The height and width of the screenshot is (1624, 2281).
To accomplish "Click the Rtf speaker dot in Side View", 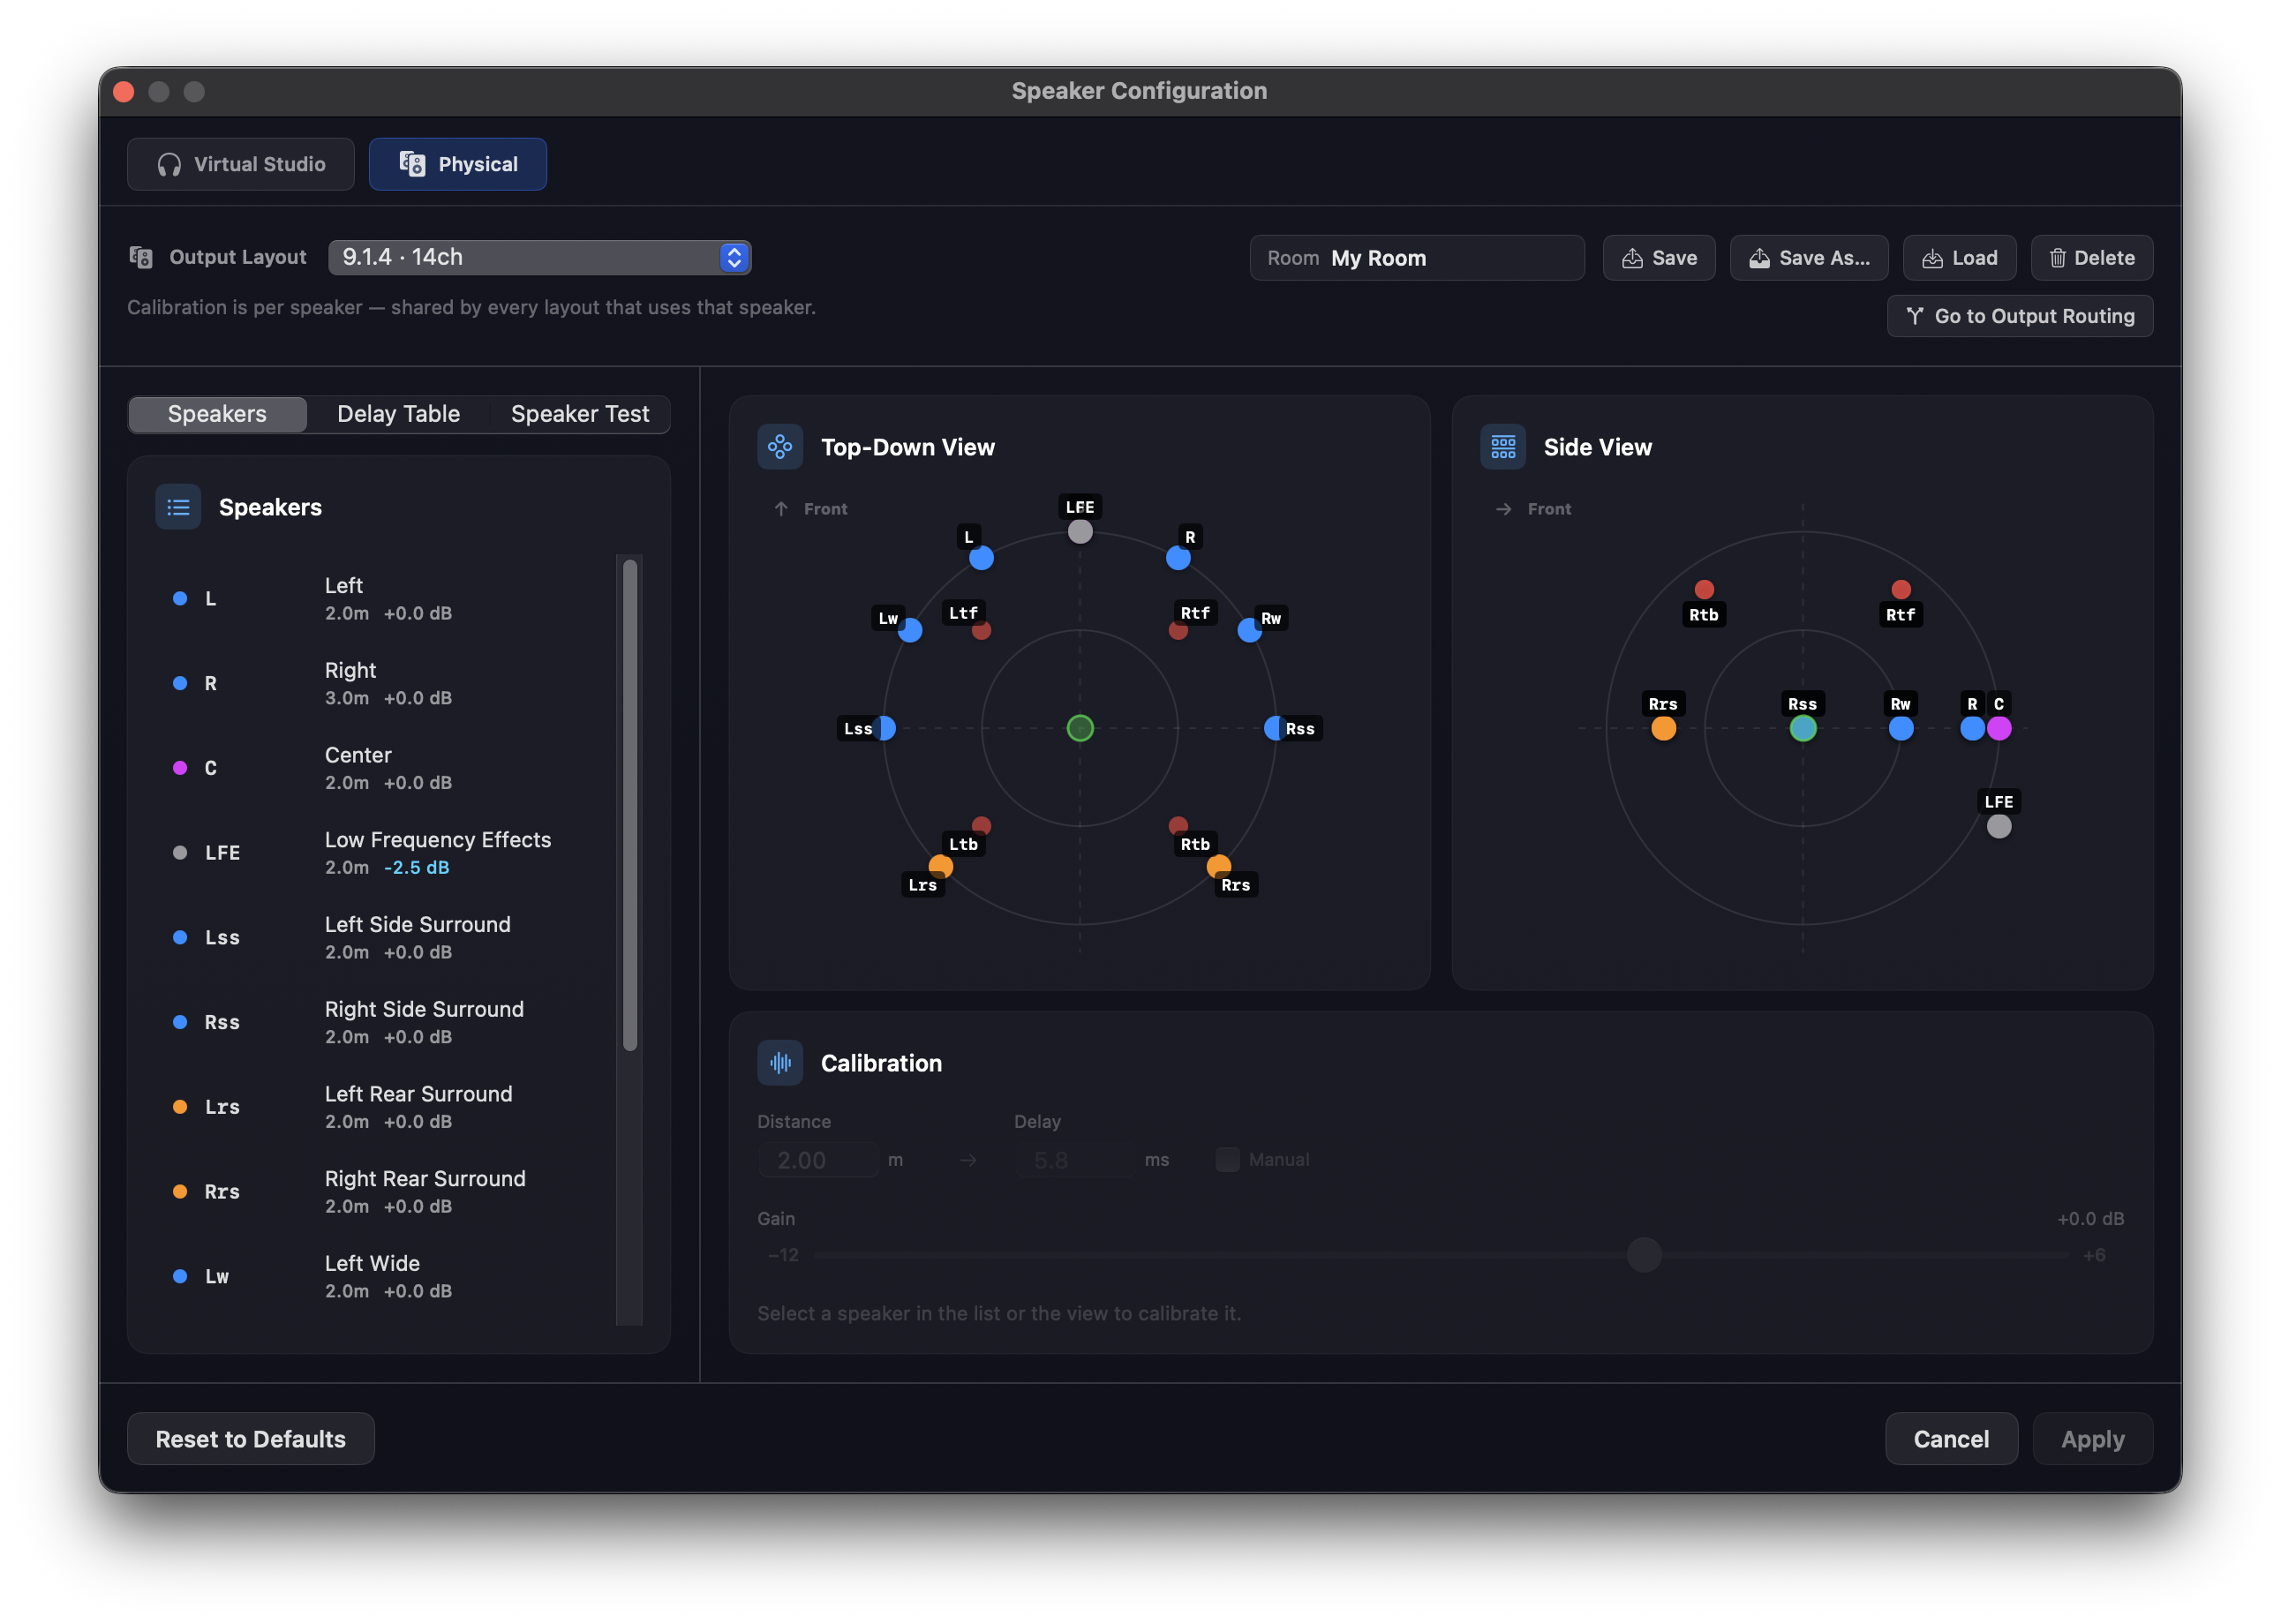I will click(1901, 590).
